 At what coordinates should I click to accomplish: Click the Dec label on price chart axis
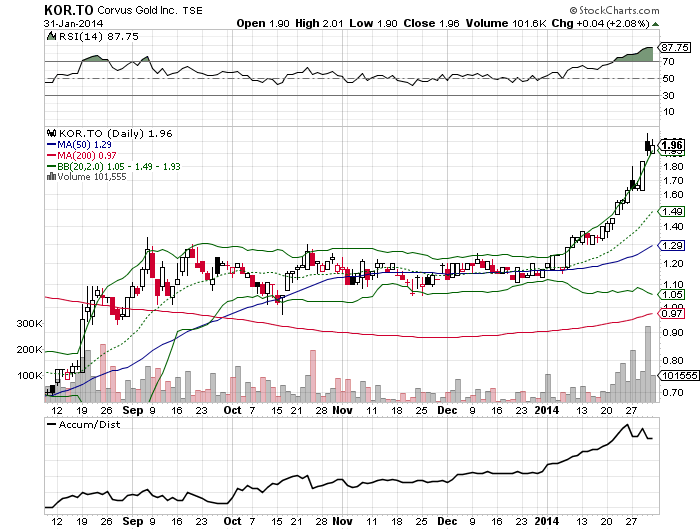[x=447, y=410]
